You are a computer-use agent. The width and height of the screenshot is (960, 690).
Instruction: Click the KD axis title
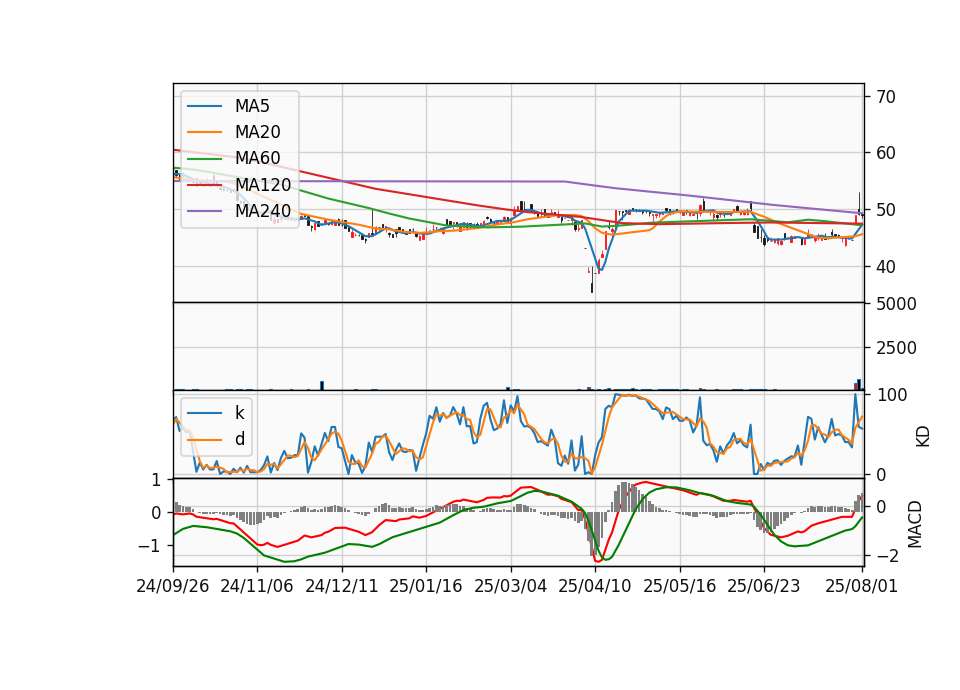pos(923,436)
